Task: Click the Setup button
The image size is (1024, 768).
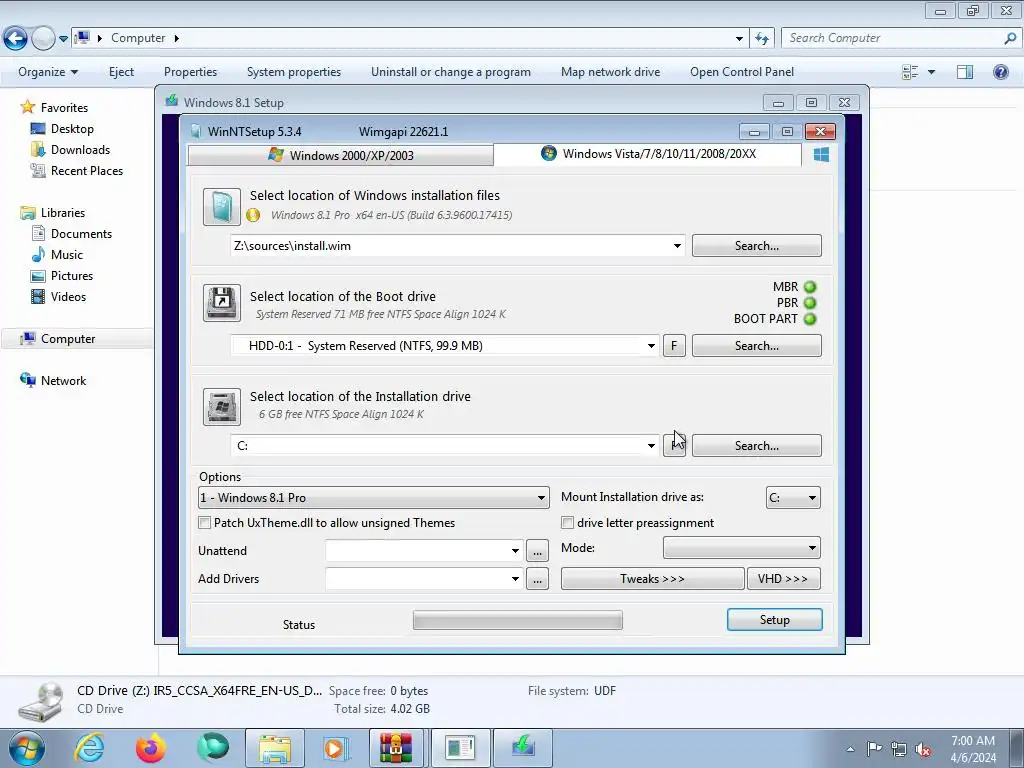Action: (775, 620)
